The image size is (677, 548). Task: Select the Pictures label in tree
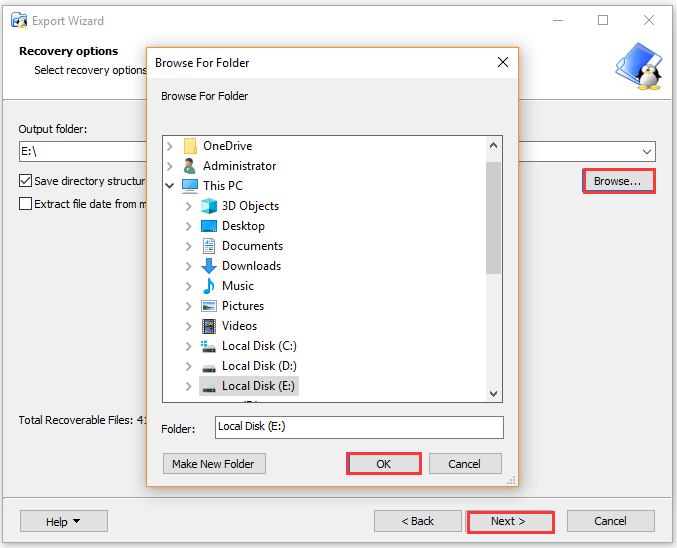(x=243, y=306)
